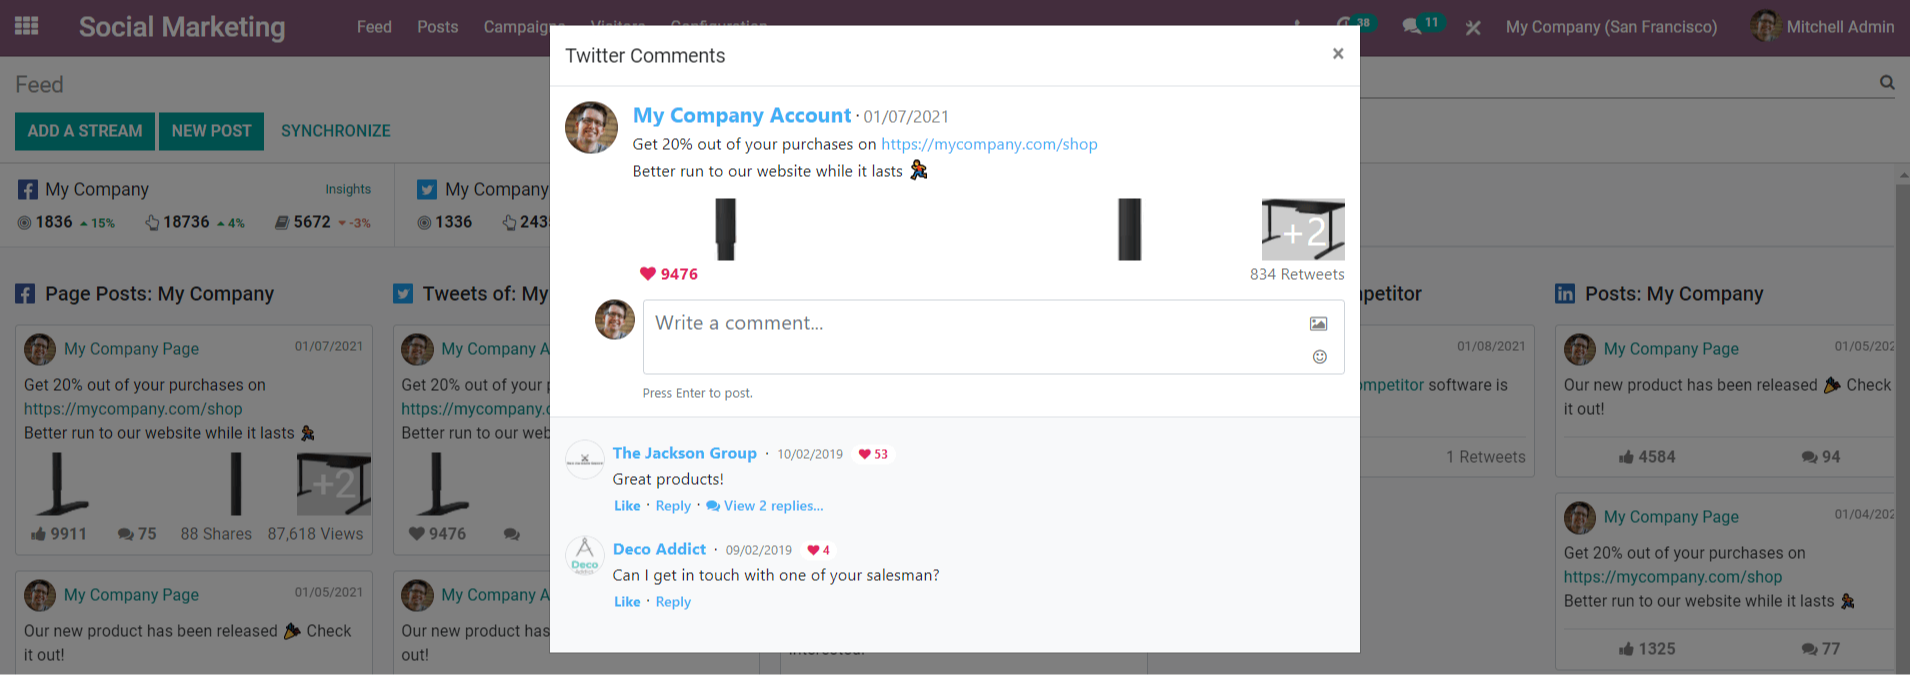The height and width of the screenshot is (675, 1910).
Task: Open the Posts menu
Action: click(x=437, y=27)
